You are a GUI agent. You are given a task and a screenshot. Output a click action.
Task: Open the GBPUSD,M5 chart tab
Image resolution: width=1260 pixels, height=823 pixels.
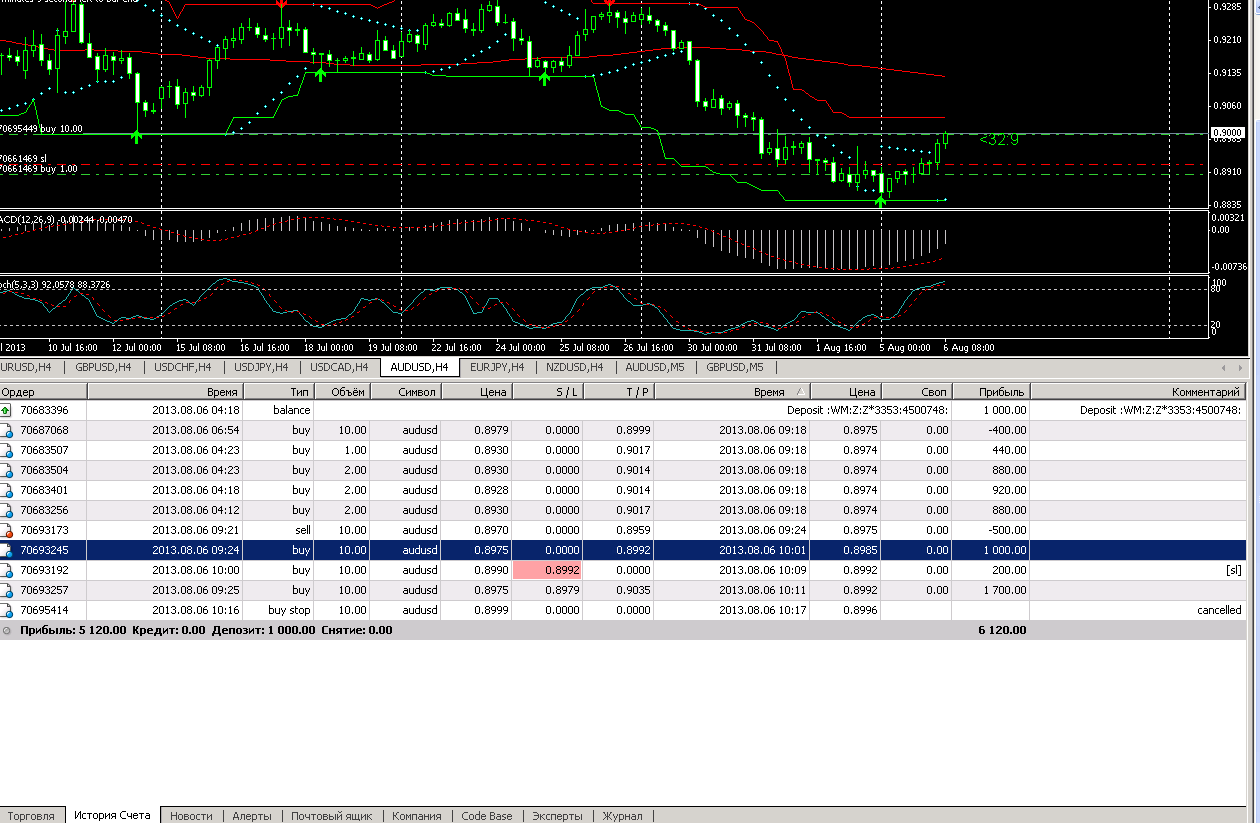(734, 367)
